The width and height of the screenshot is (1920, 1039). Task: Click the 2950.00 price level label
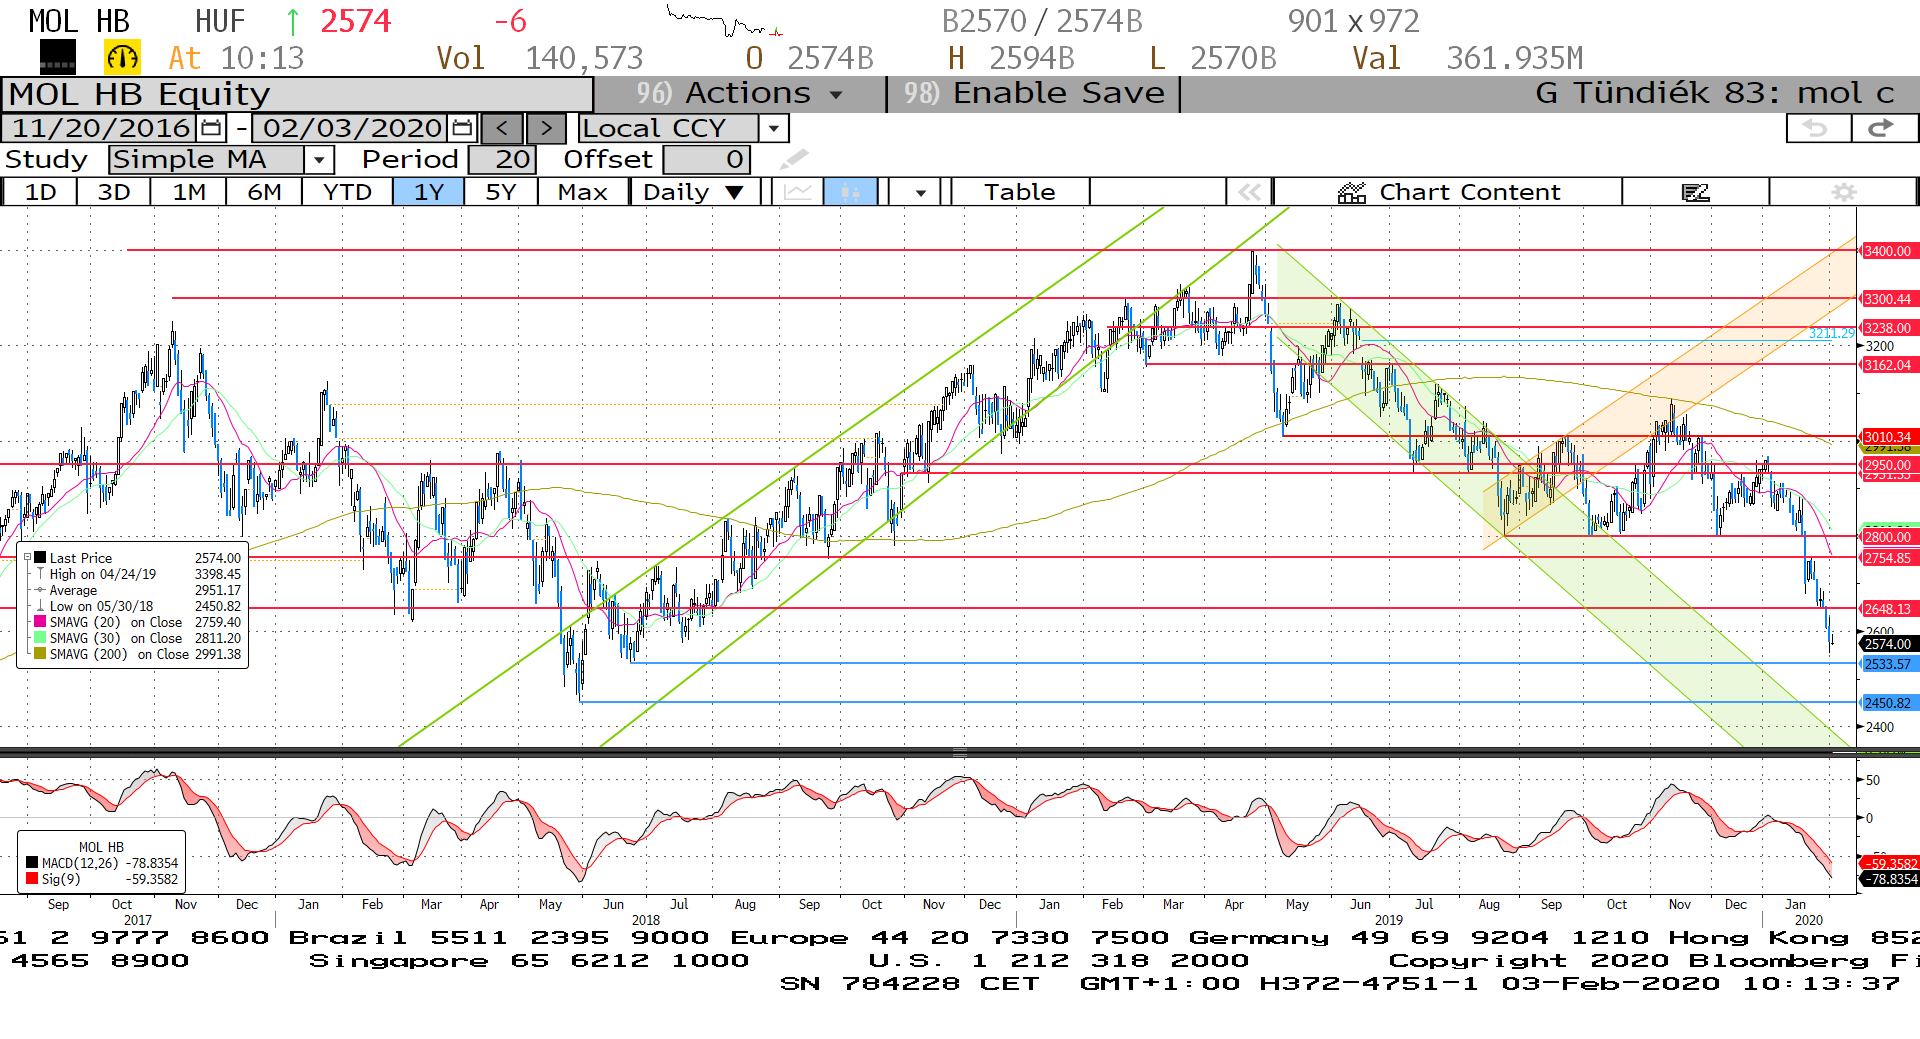pyautogui.click(x=1888, y=465)
